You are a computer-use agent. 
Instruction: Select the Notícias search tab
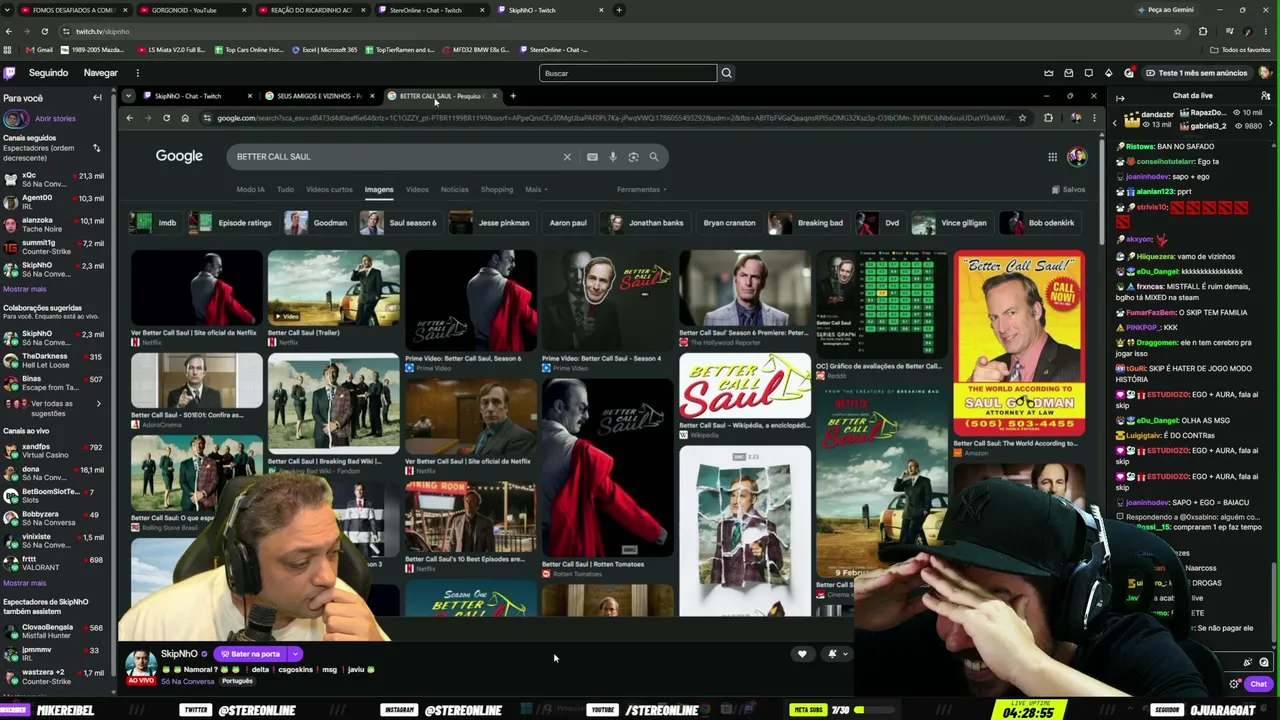(454, 190)
